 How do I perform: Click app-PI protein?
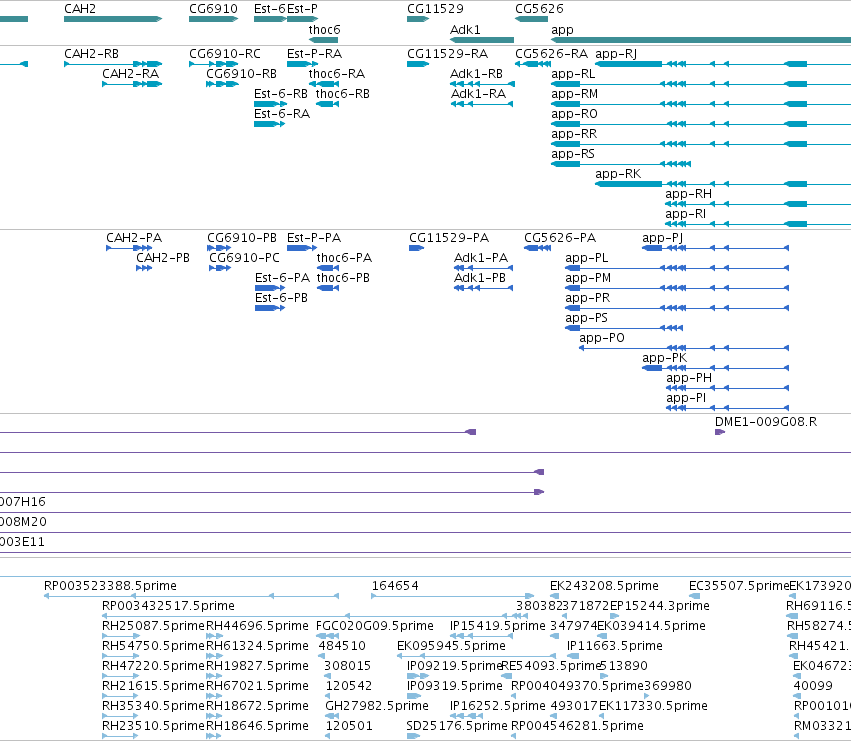[x=727, y=408]
